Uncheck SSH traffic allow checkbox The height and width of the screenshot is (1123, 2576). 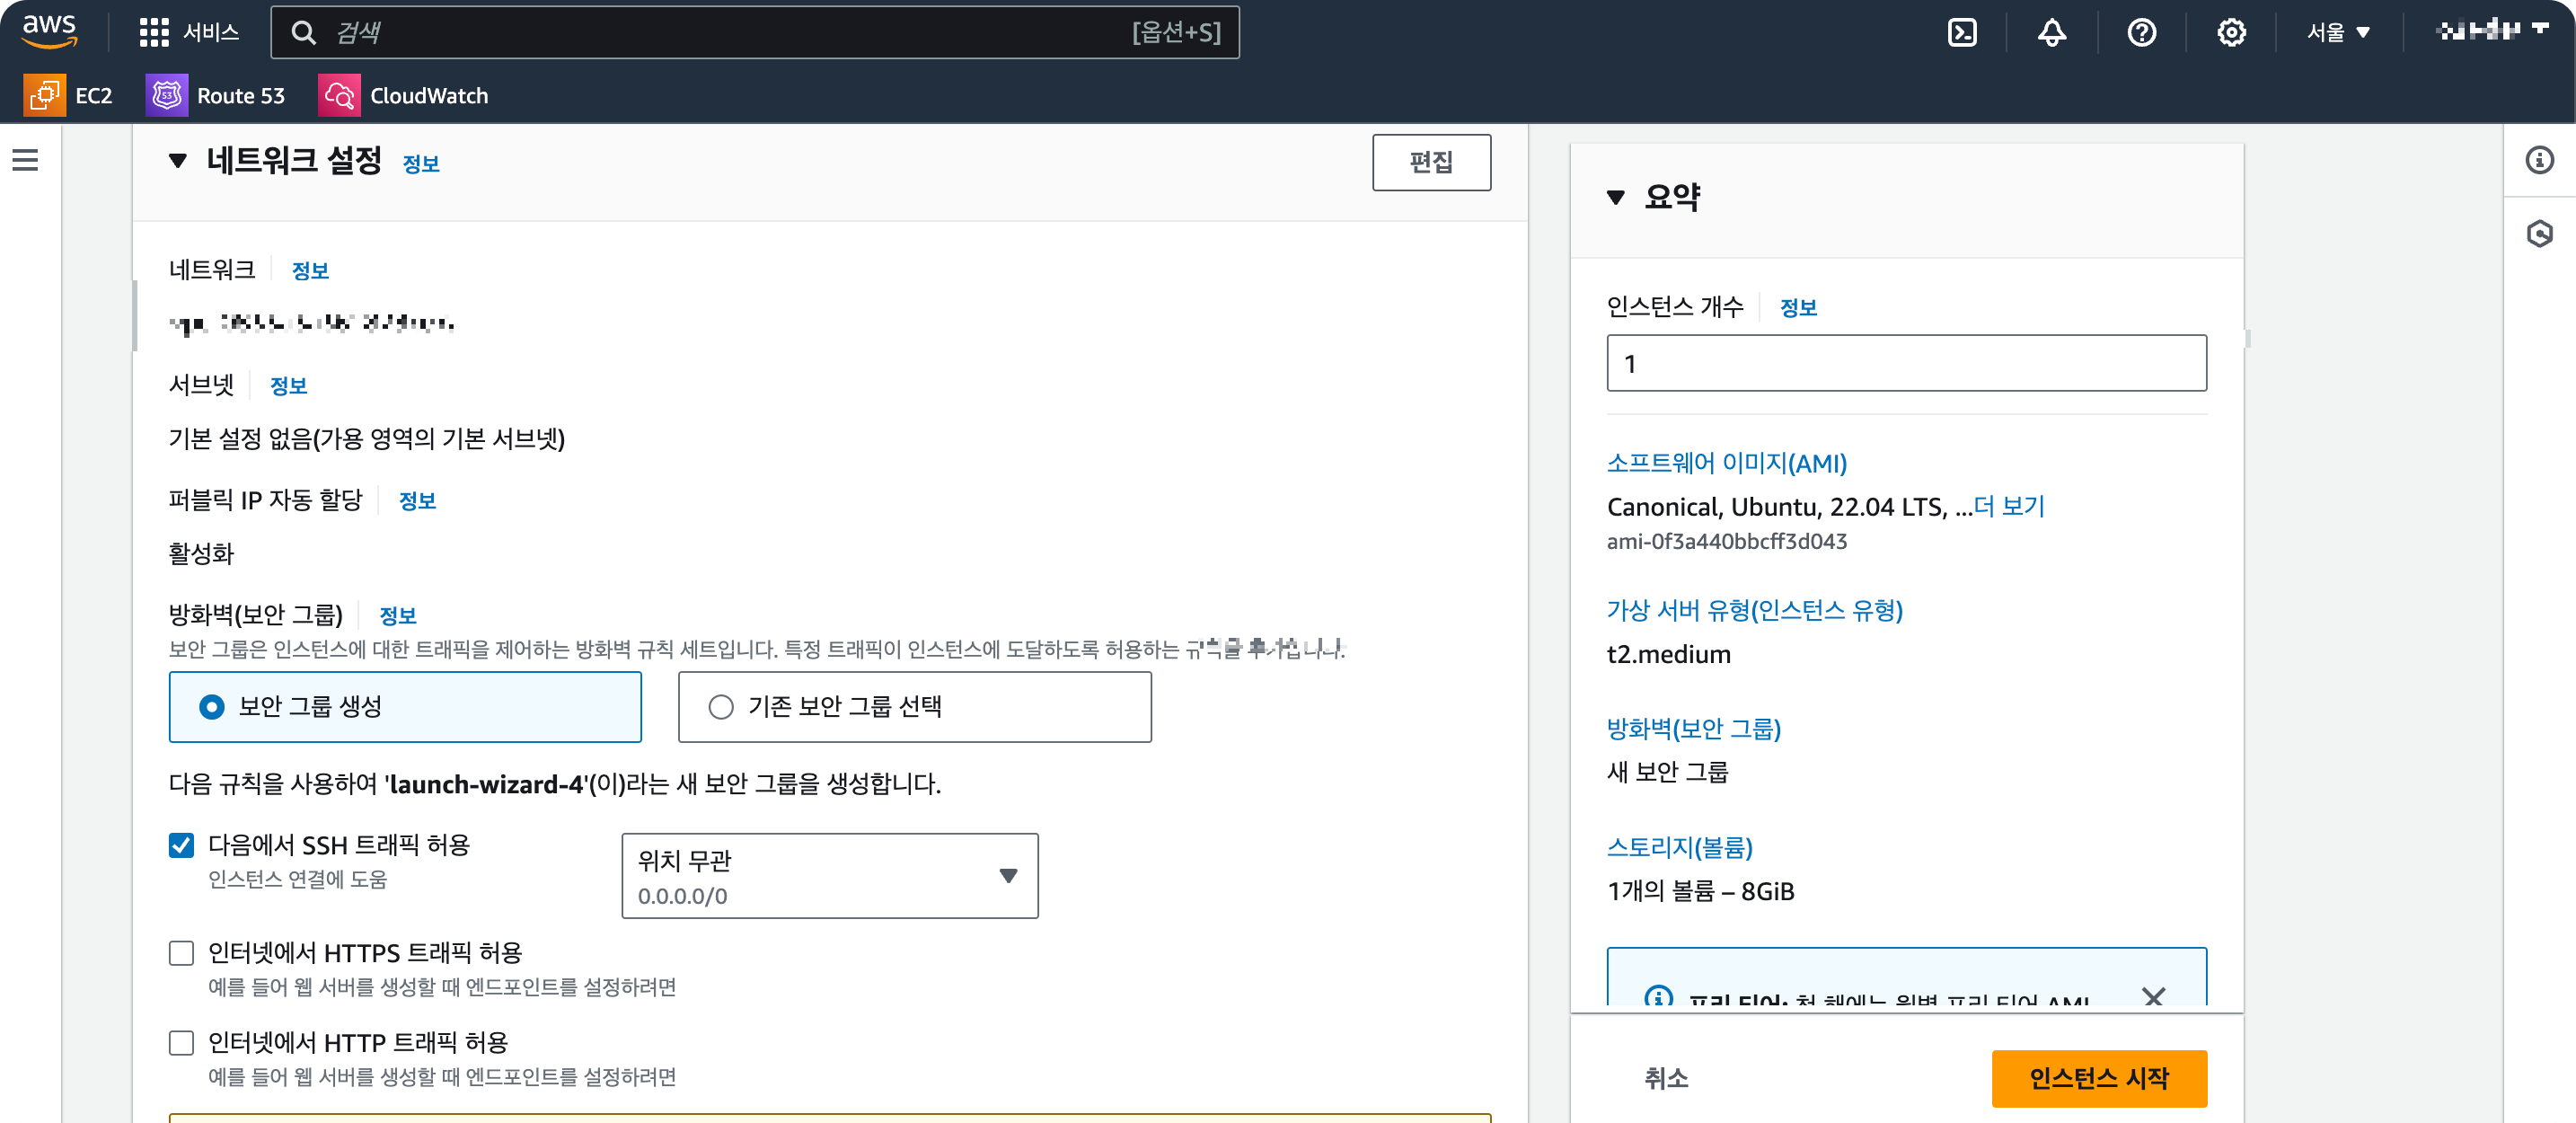coord(181,845)
